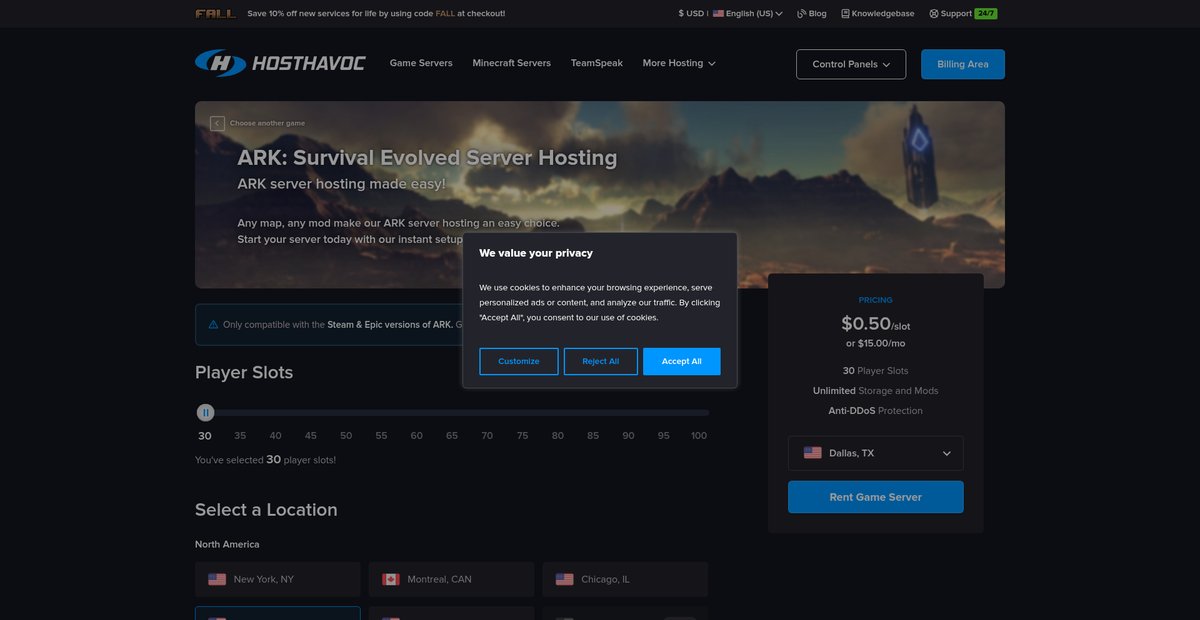Accept all cookies
Screen dimensions: 1200x620
coord(682,361)
